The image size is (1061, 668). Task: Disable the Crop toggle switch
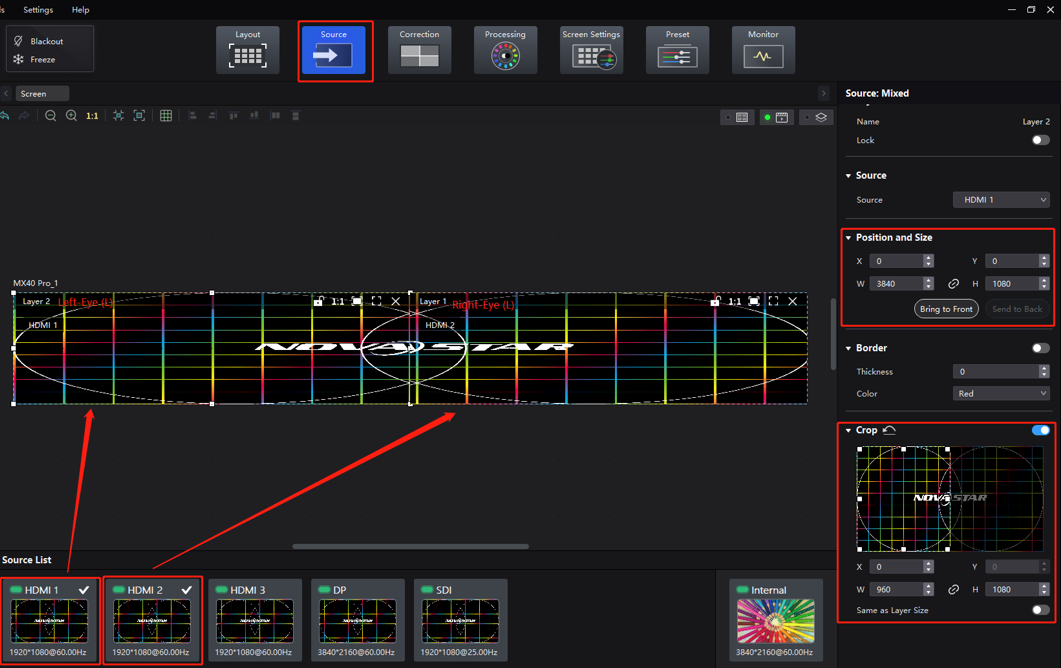1041,430
